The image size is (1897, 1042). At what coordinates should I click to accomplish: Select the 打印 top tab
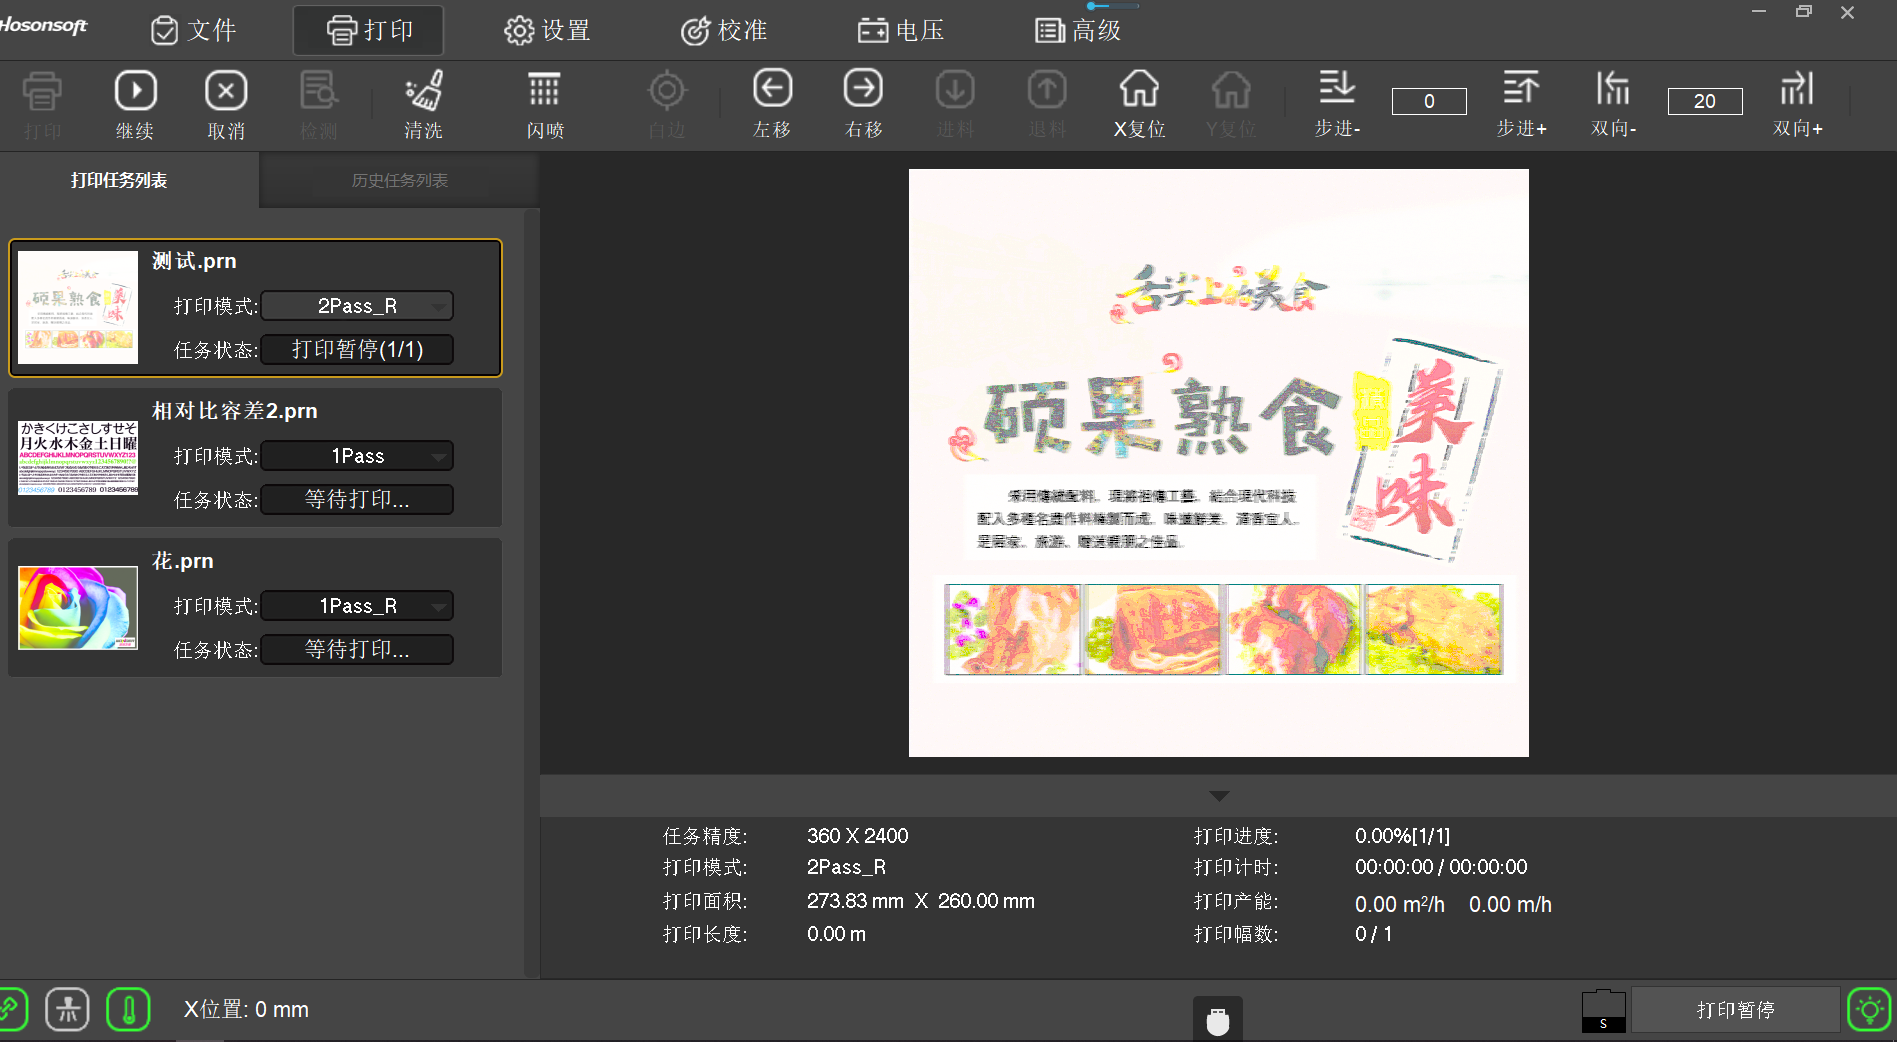(x=368, y=30)
